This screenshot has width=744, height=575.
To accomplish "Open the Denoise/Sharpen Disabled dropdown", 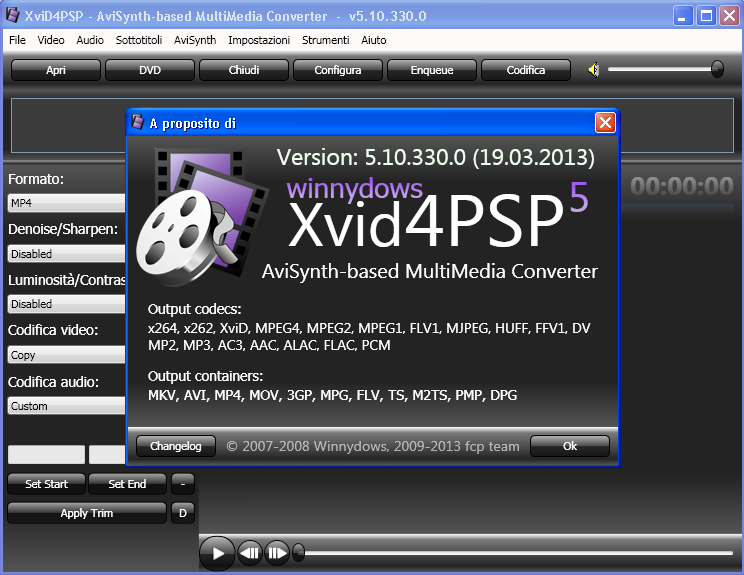I will tap(66, 254).
